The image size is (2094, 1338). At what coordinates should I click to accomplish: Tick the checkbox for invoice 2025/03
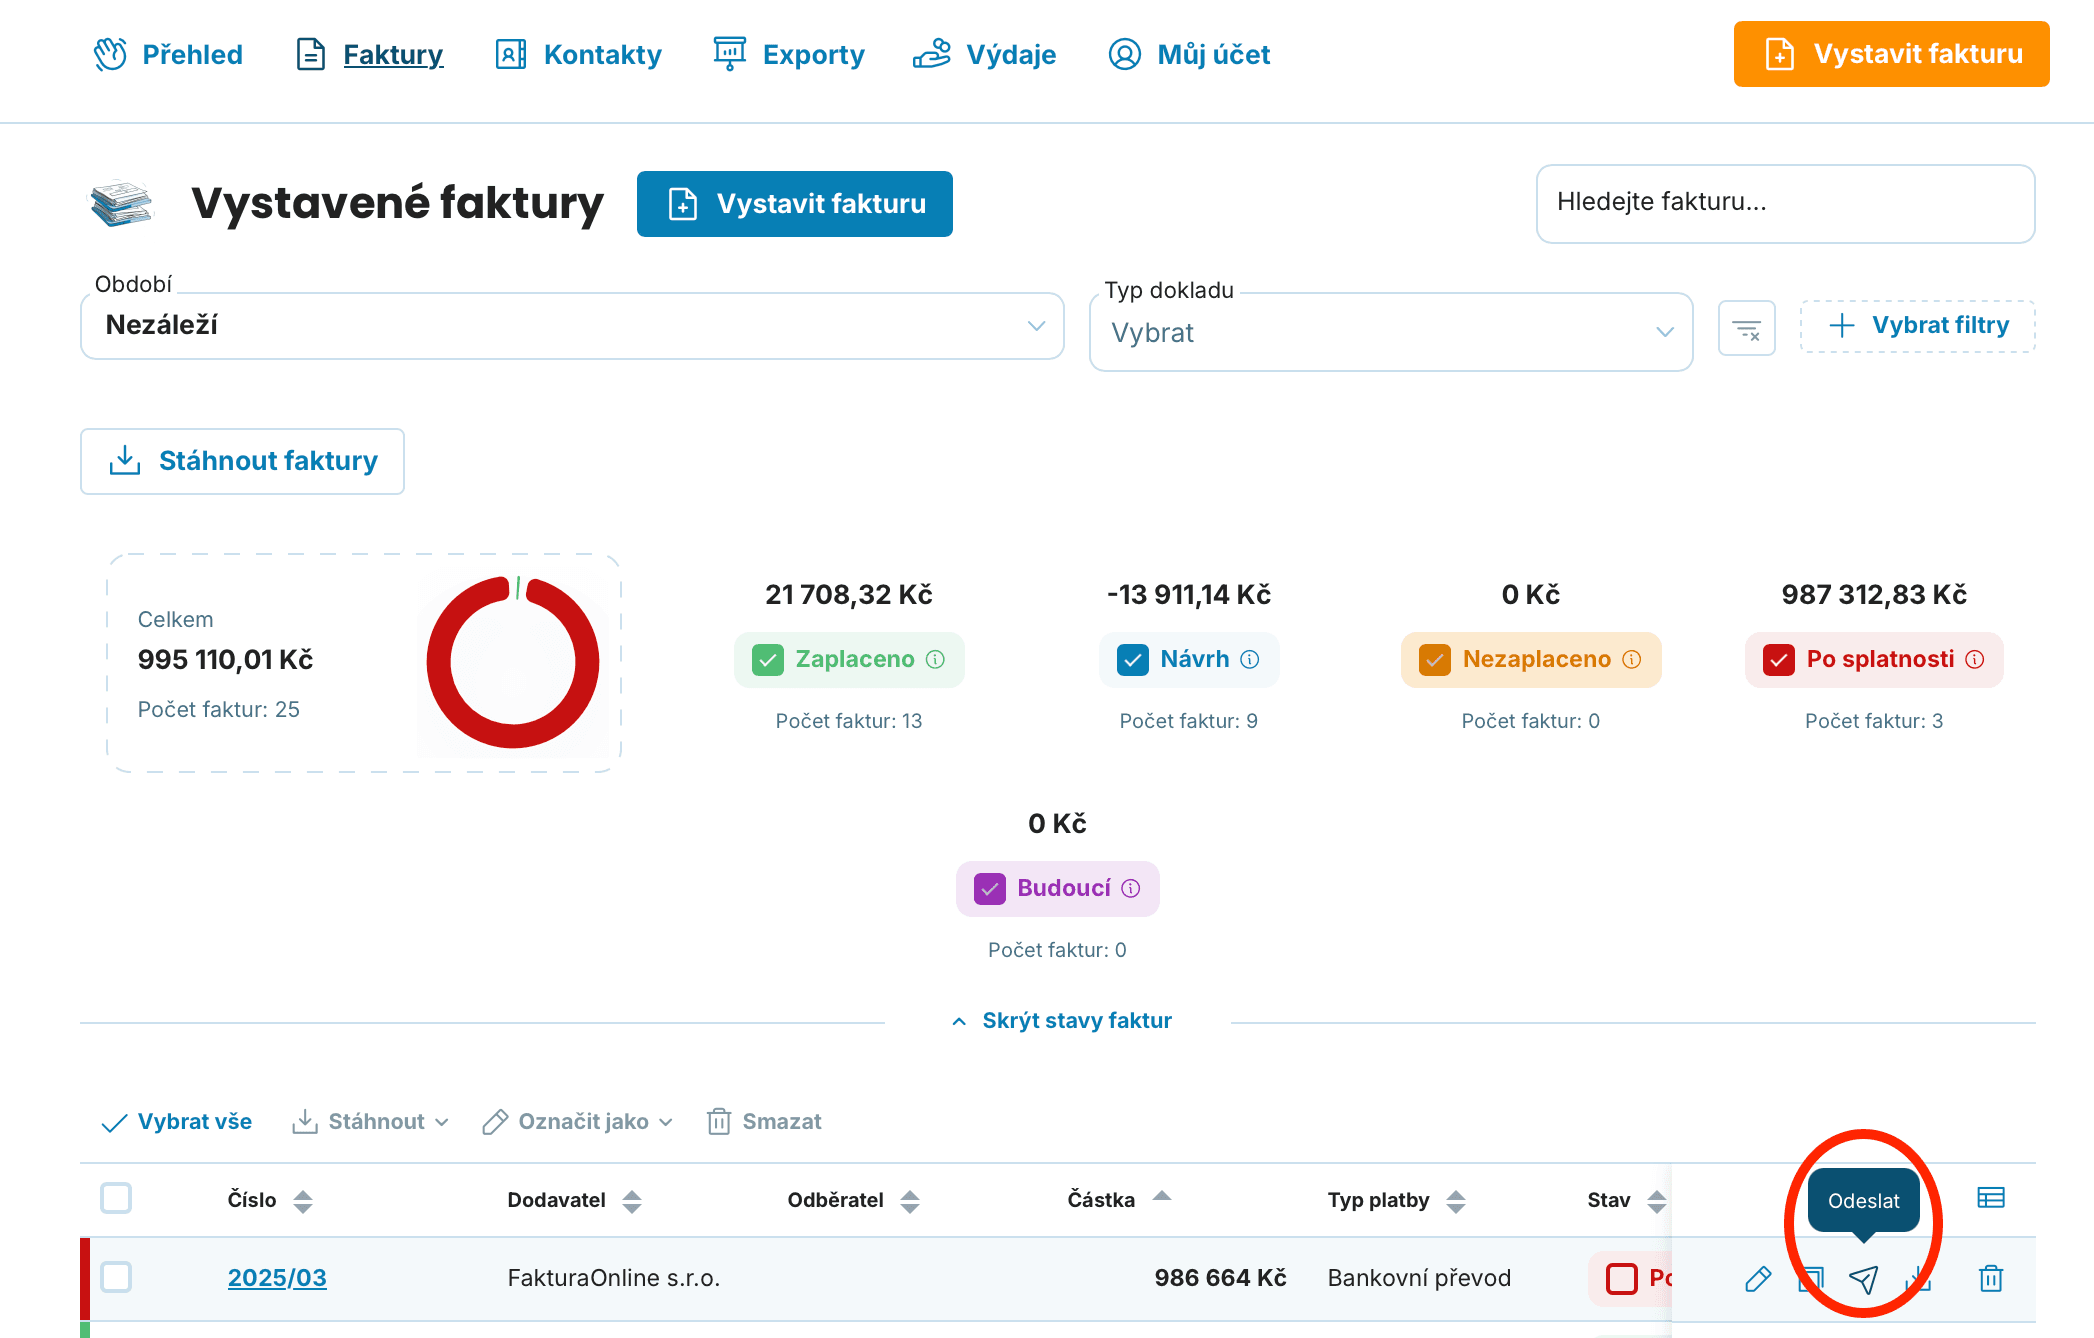(x=116, y=1277)
